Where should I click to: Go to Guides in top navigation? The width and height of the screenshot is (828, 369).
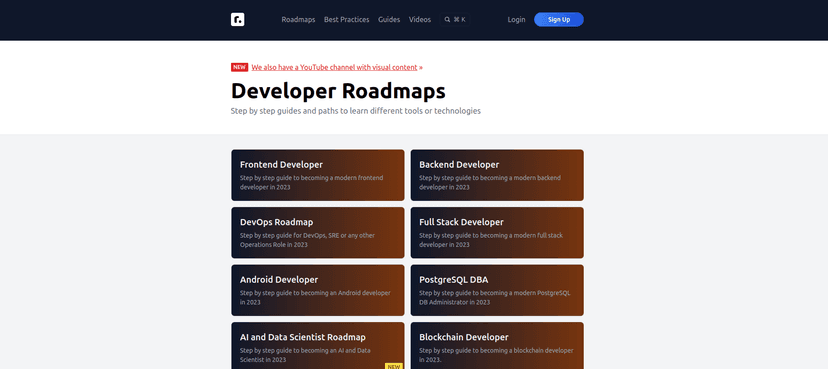389,20
